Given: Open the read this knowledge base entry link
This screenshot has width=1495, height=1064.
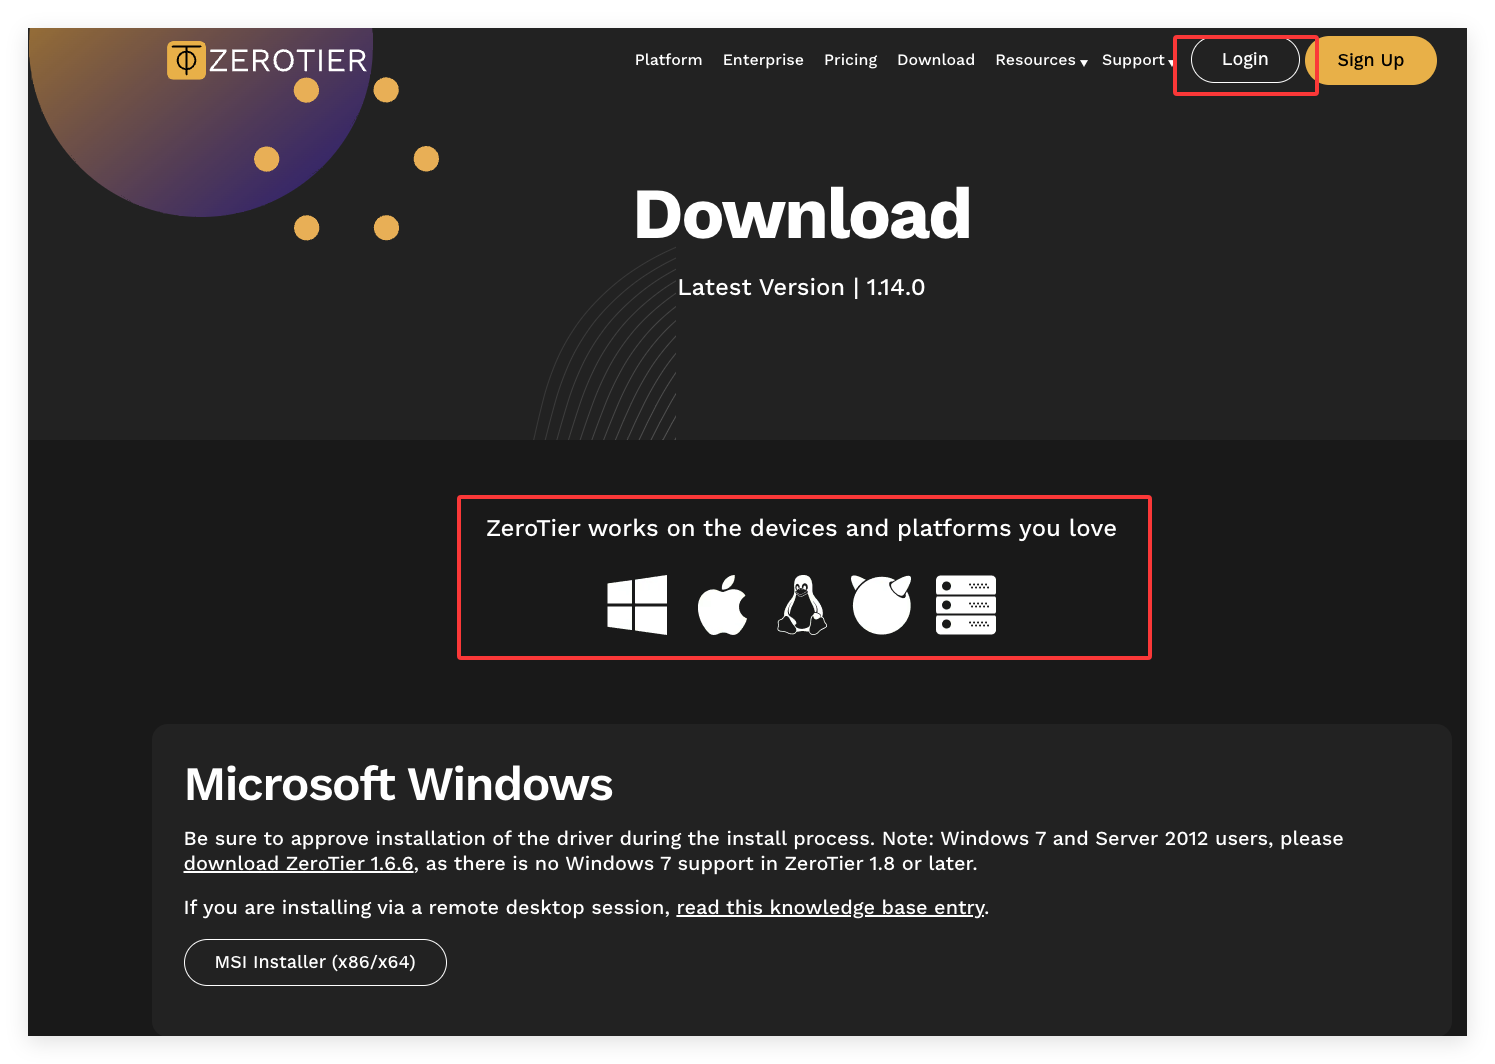Looking at the screenshot, I should (x=830, y=908).
